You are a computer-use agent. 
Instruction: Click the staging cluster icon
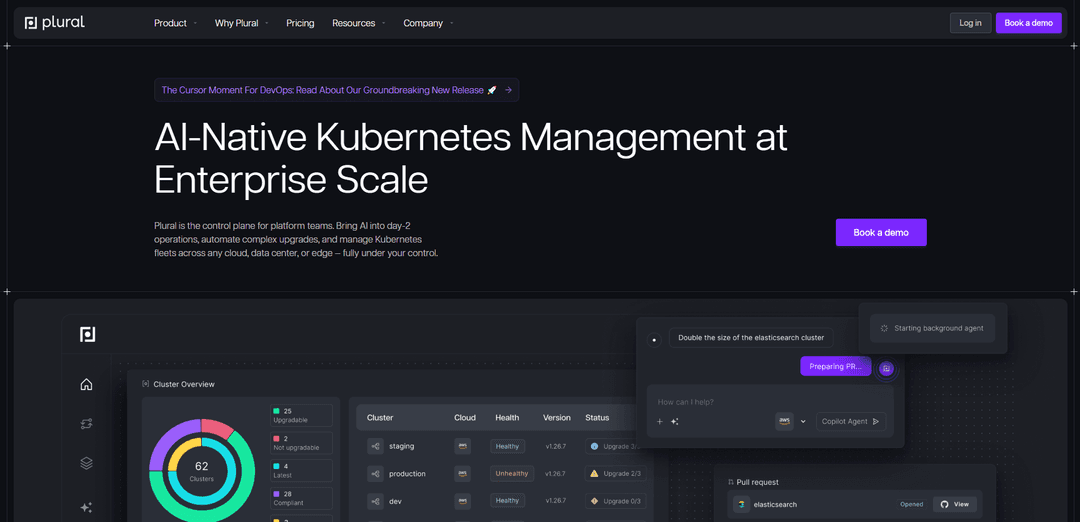tap(375, 446)
